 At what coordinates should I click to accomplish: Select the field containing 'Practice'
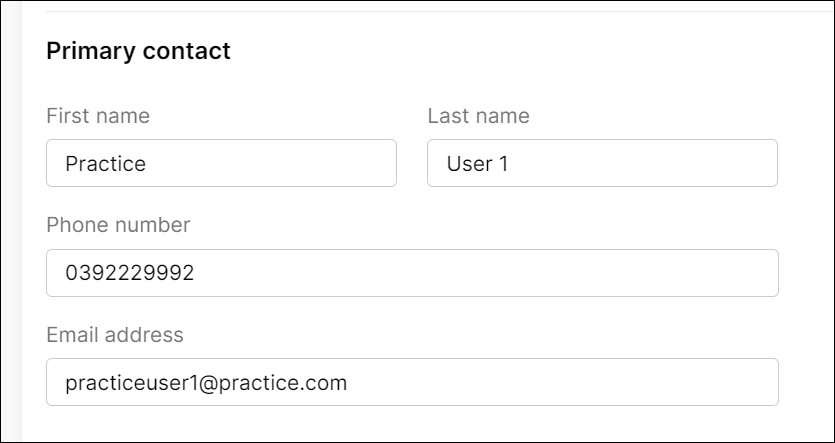tap(221, 163)
